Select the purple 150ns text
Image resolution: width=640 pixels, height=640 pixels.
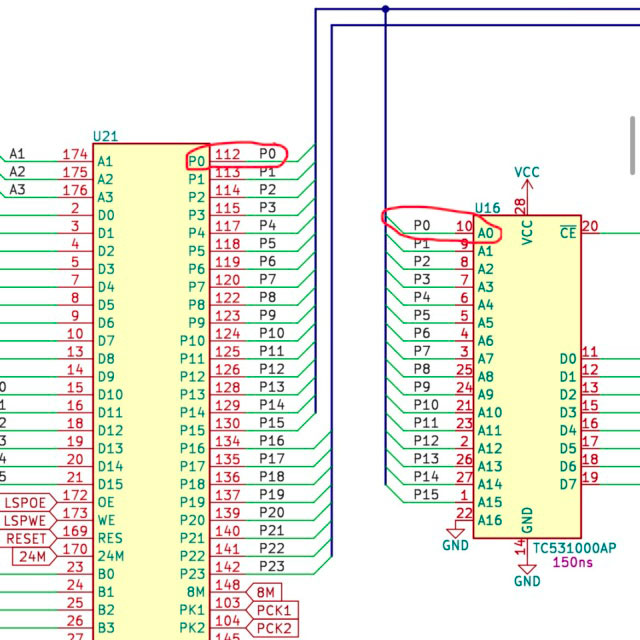coord(572,562)
